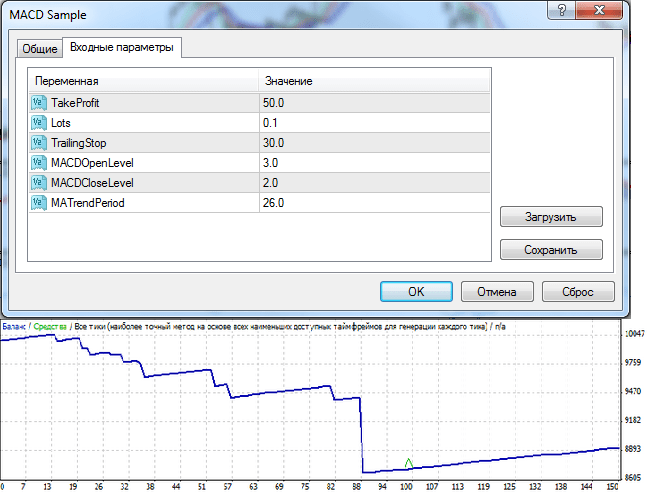Click the Lots variable name
This screenshot has height=500, width=649.
(61, 123)
